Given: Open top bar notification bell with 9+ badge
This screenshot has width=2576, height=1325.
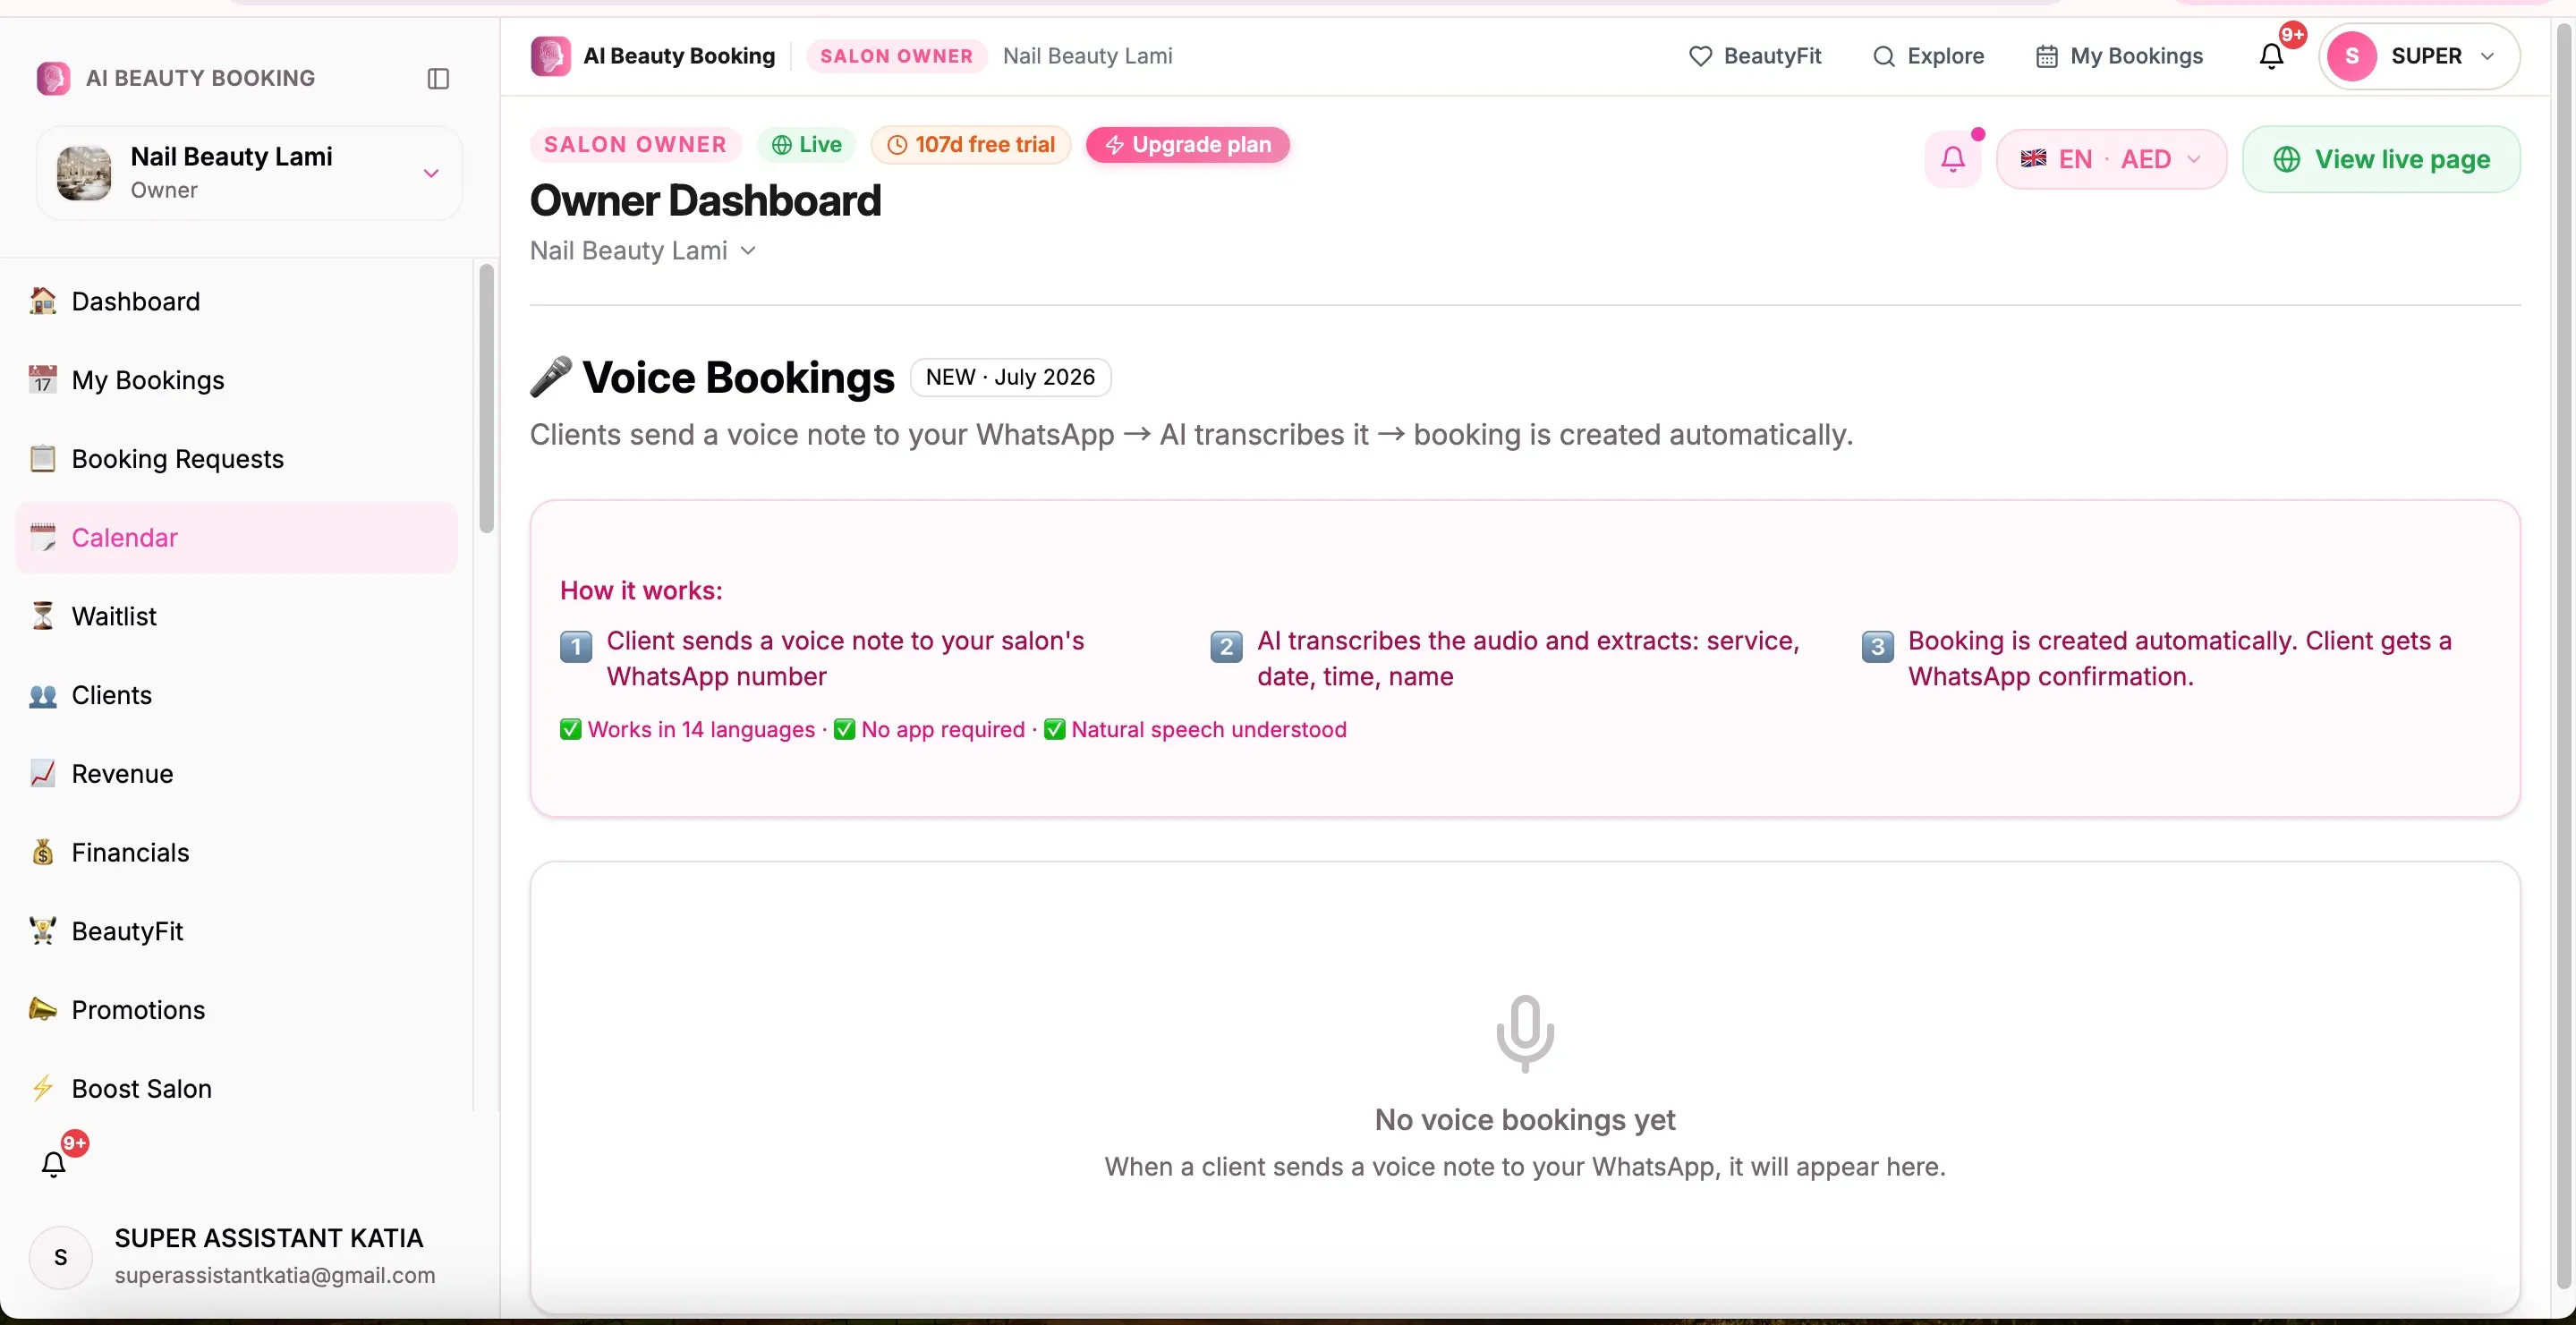Looking at the screenshot, I should [x=2272, y=56].
